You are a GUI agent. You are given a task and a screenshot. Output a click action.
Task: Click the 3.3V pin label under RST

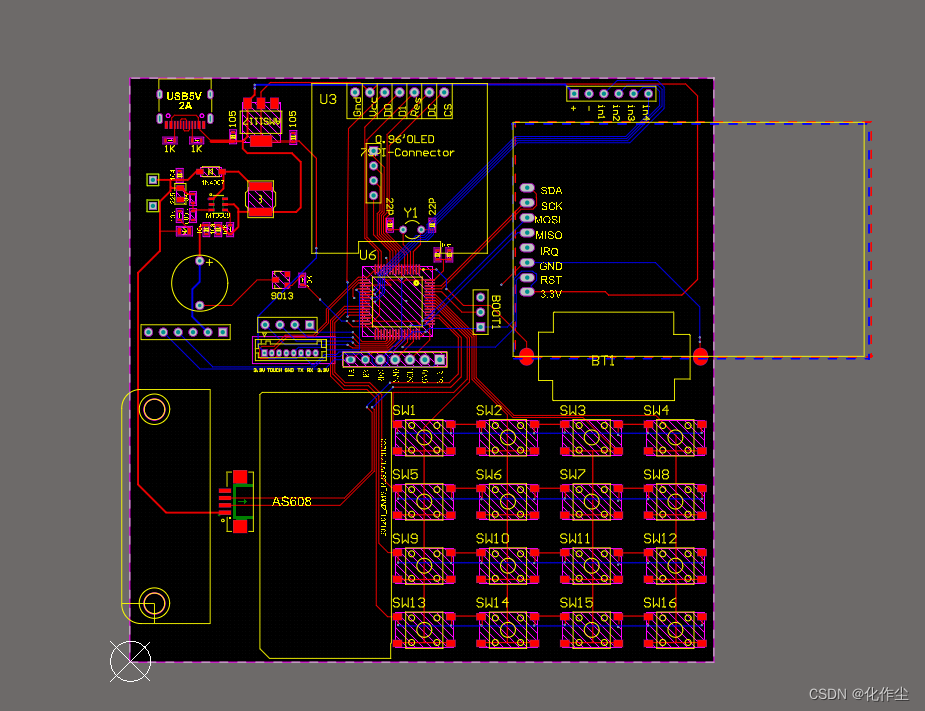pos(551,294)
